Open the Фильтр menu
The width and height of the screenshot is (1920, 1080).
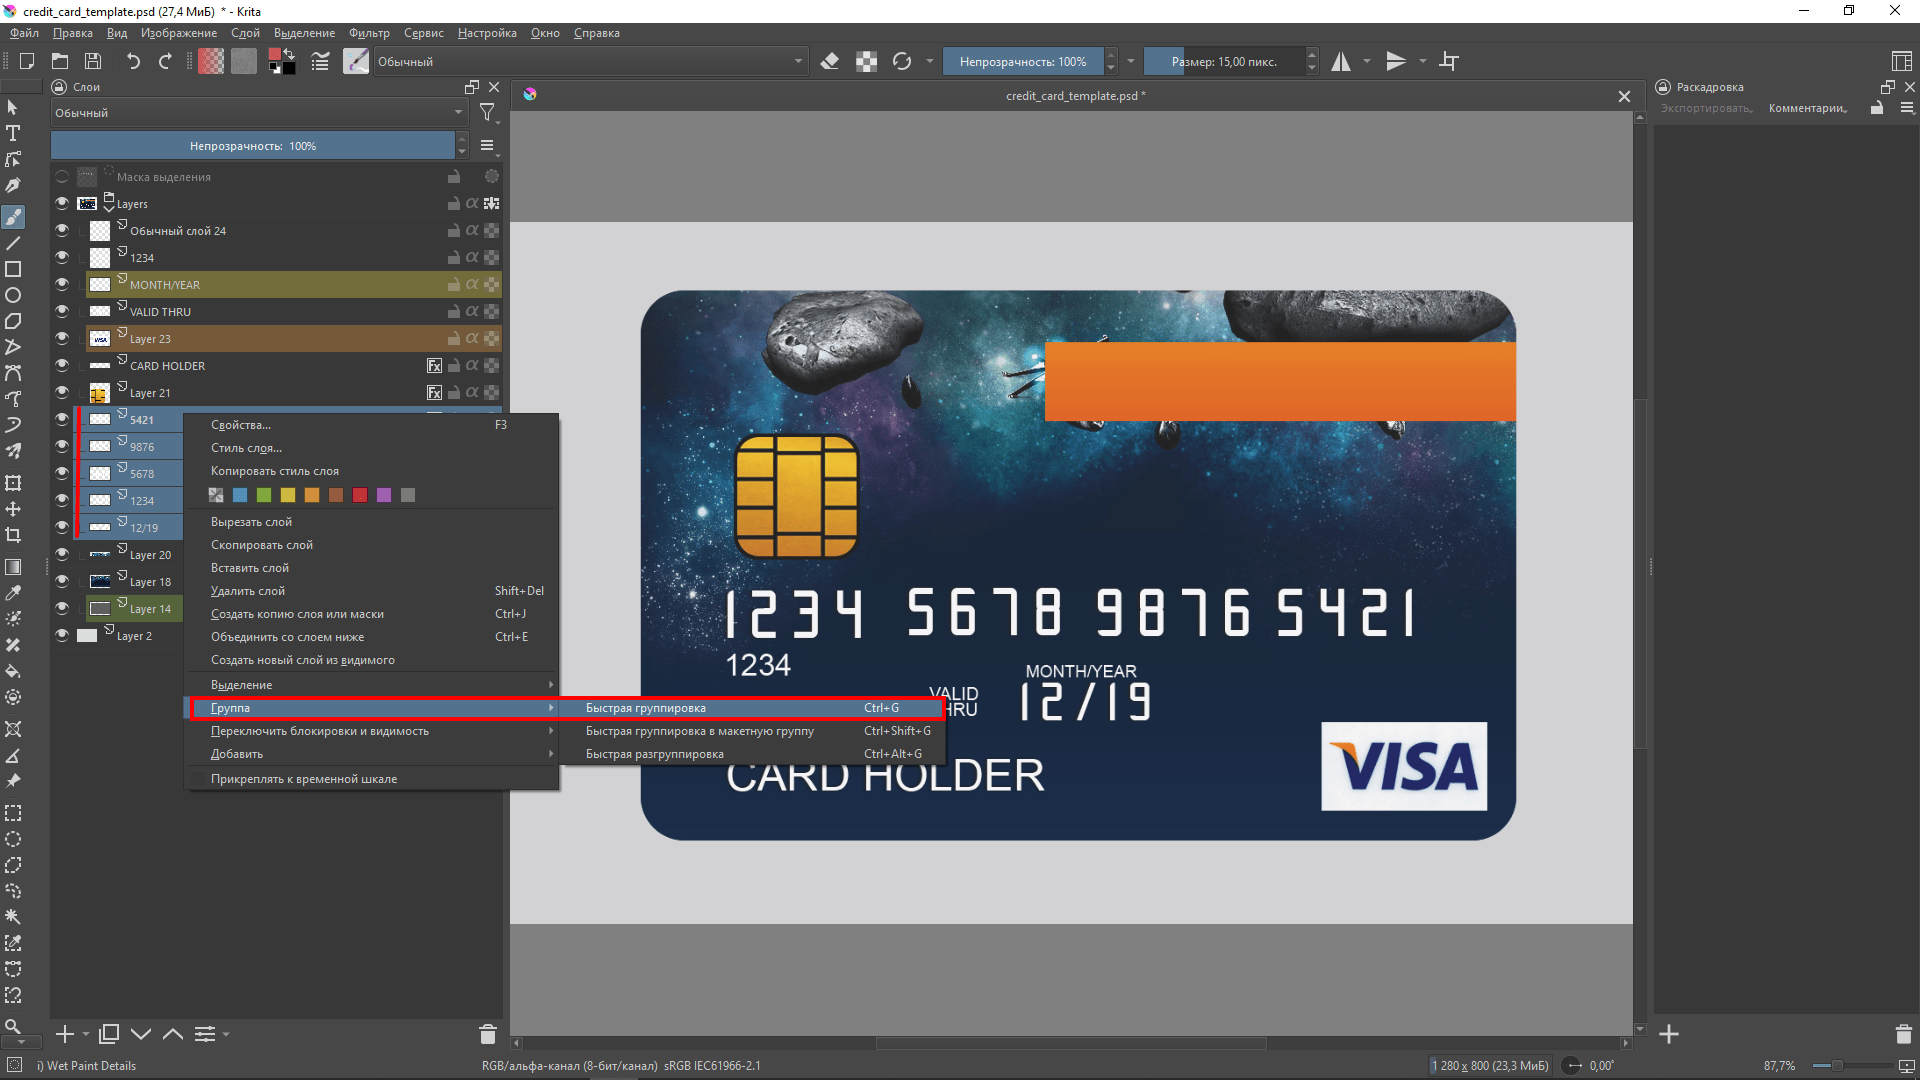[x=369, y=33]
